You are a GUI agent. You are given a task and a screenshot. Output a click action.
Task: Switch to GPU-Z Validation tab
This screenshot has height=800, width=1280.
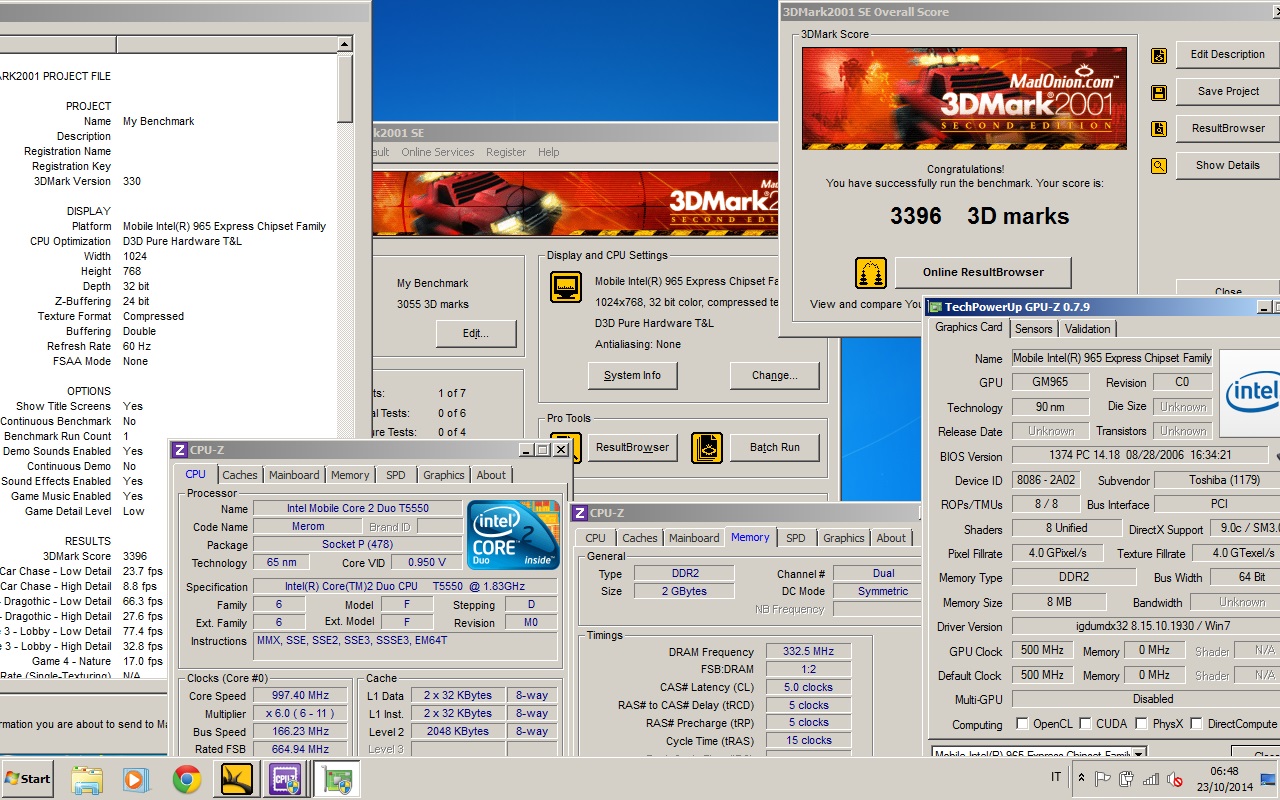1087,328
